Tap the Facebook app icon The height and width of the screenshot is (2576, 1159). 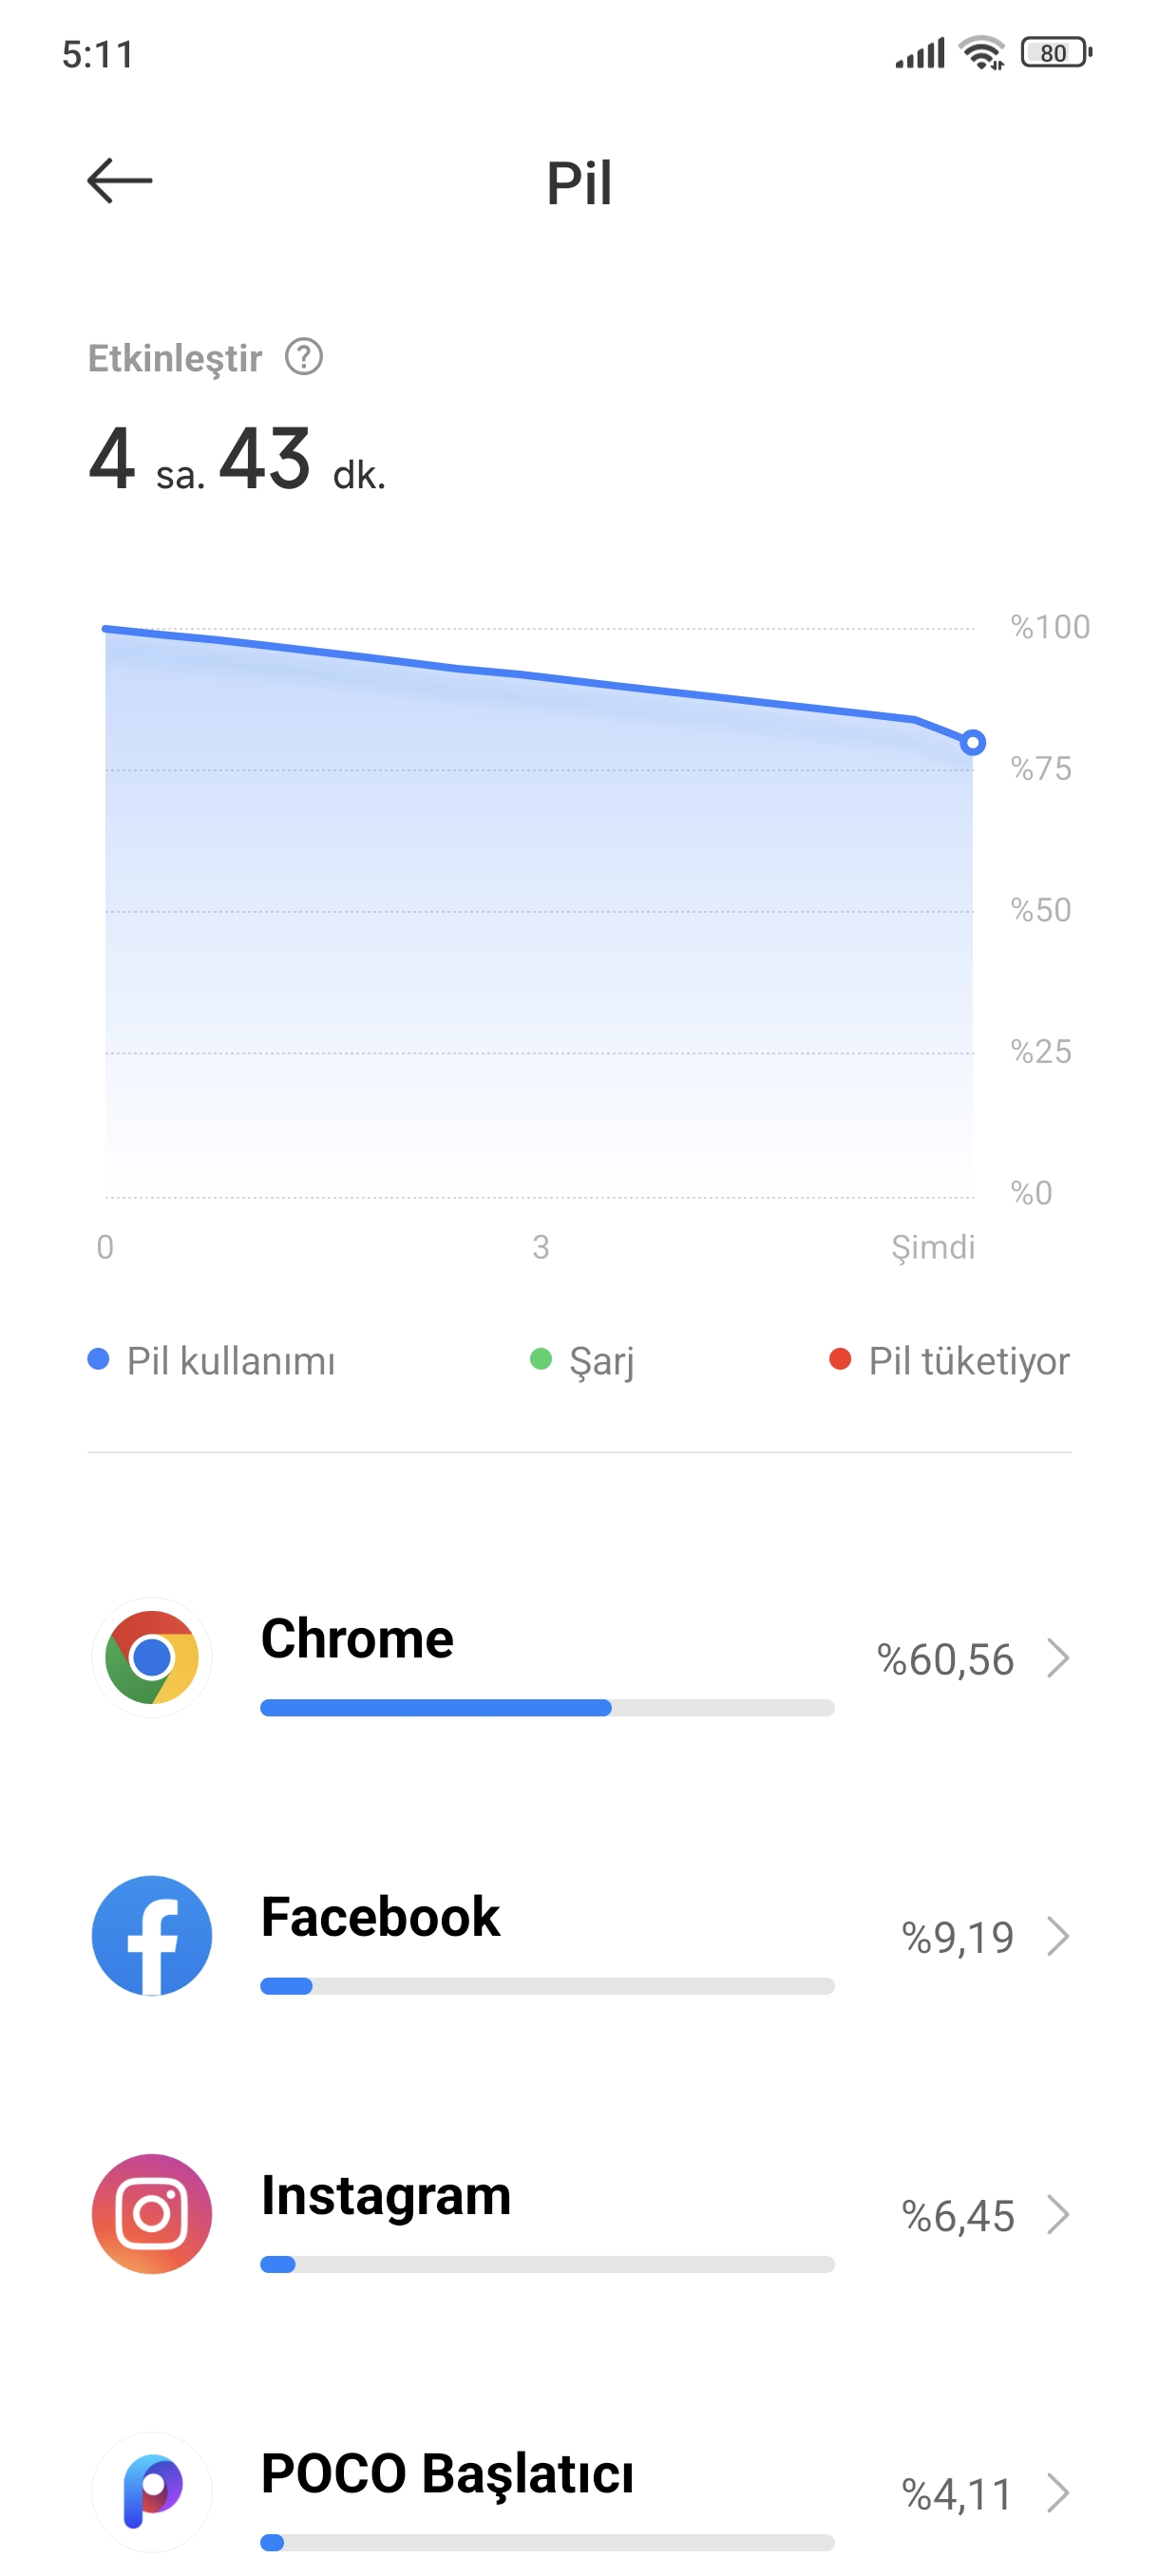pyautogui.click(x=152, y=1935)
